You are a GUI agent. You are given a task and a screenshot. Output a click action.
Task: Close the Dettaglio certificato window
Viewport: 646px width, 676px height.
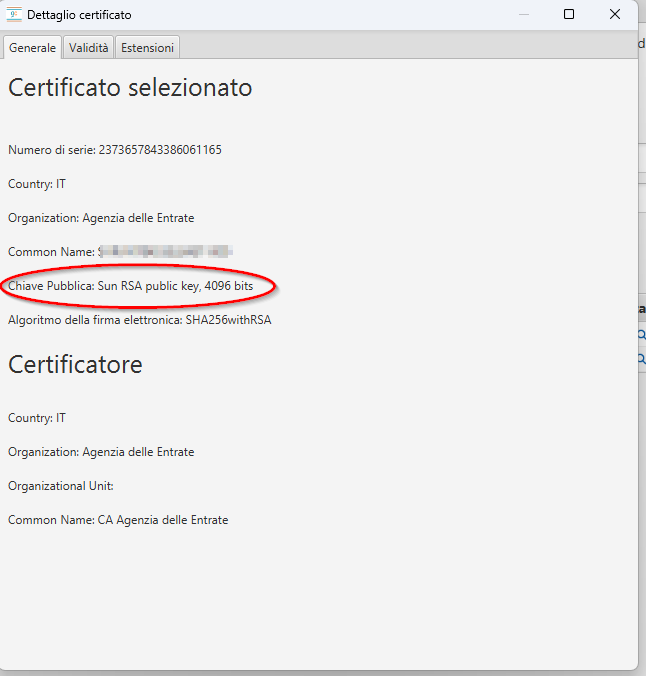[x=615, y=14]
